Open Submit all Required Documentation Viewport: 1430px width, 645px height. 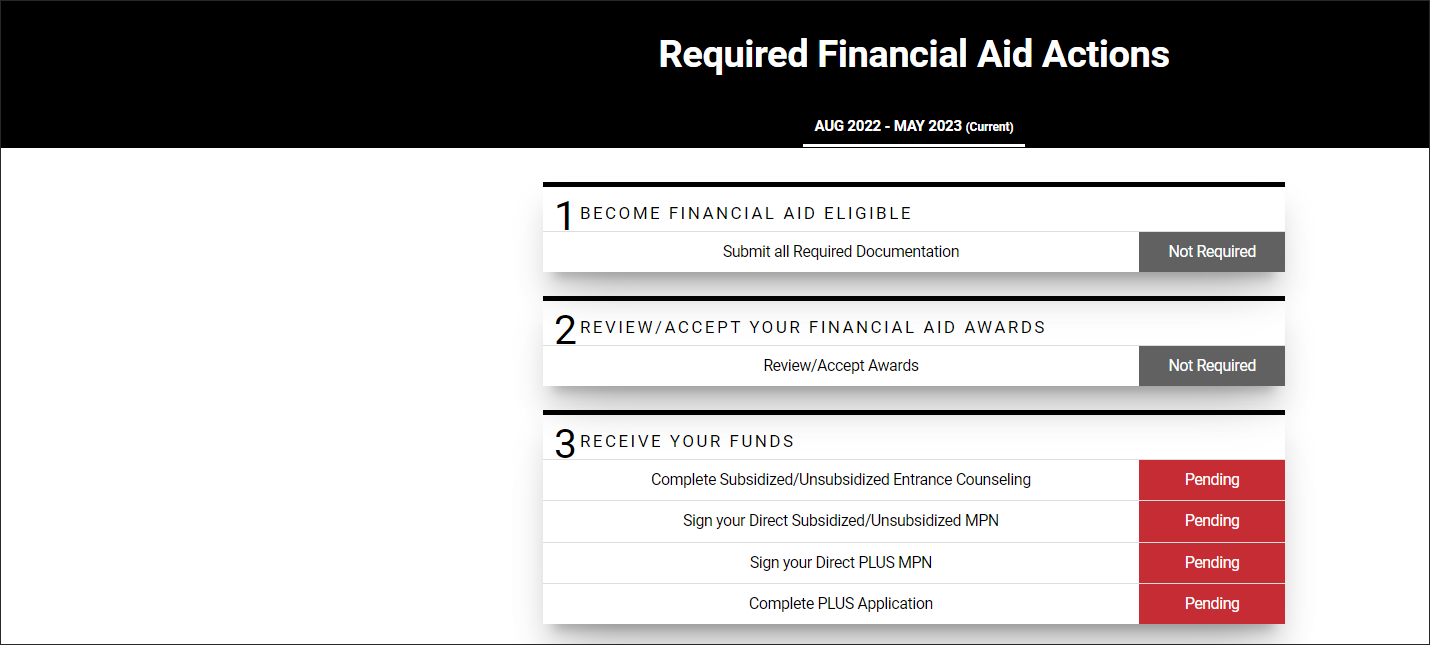tap(840, 251)
